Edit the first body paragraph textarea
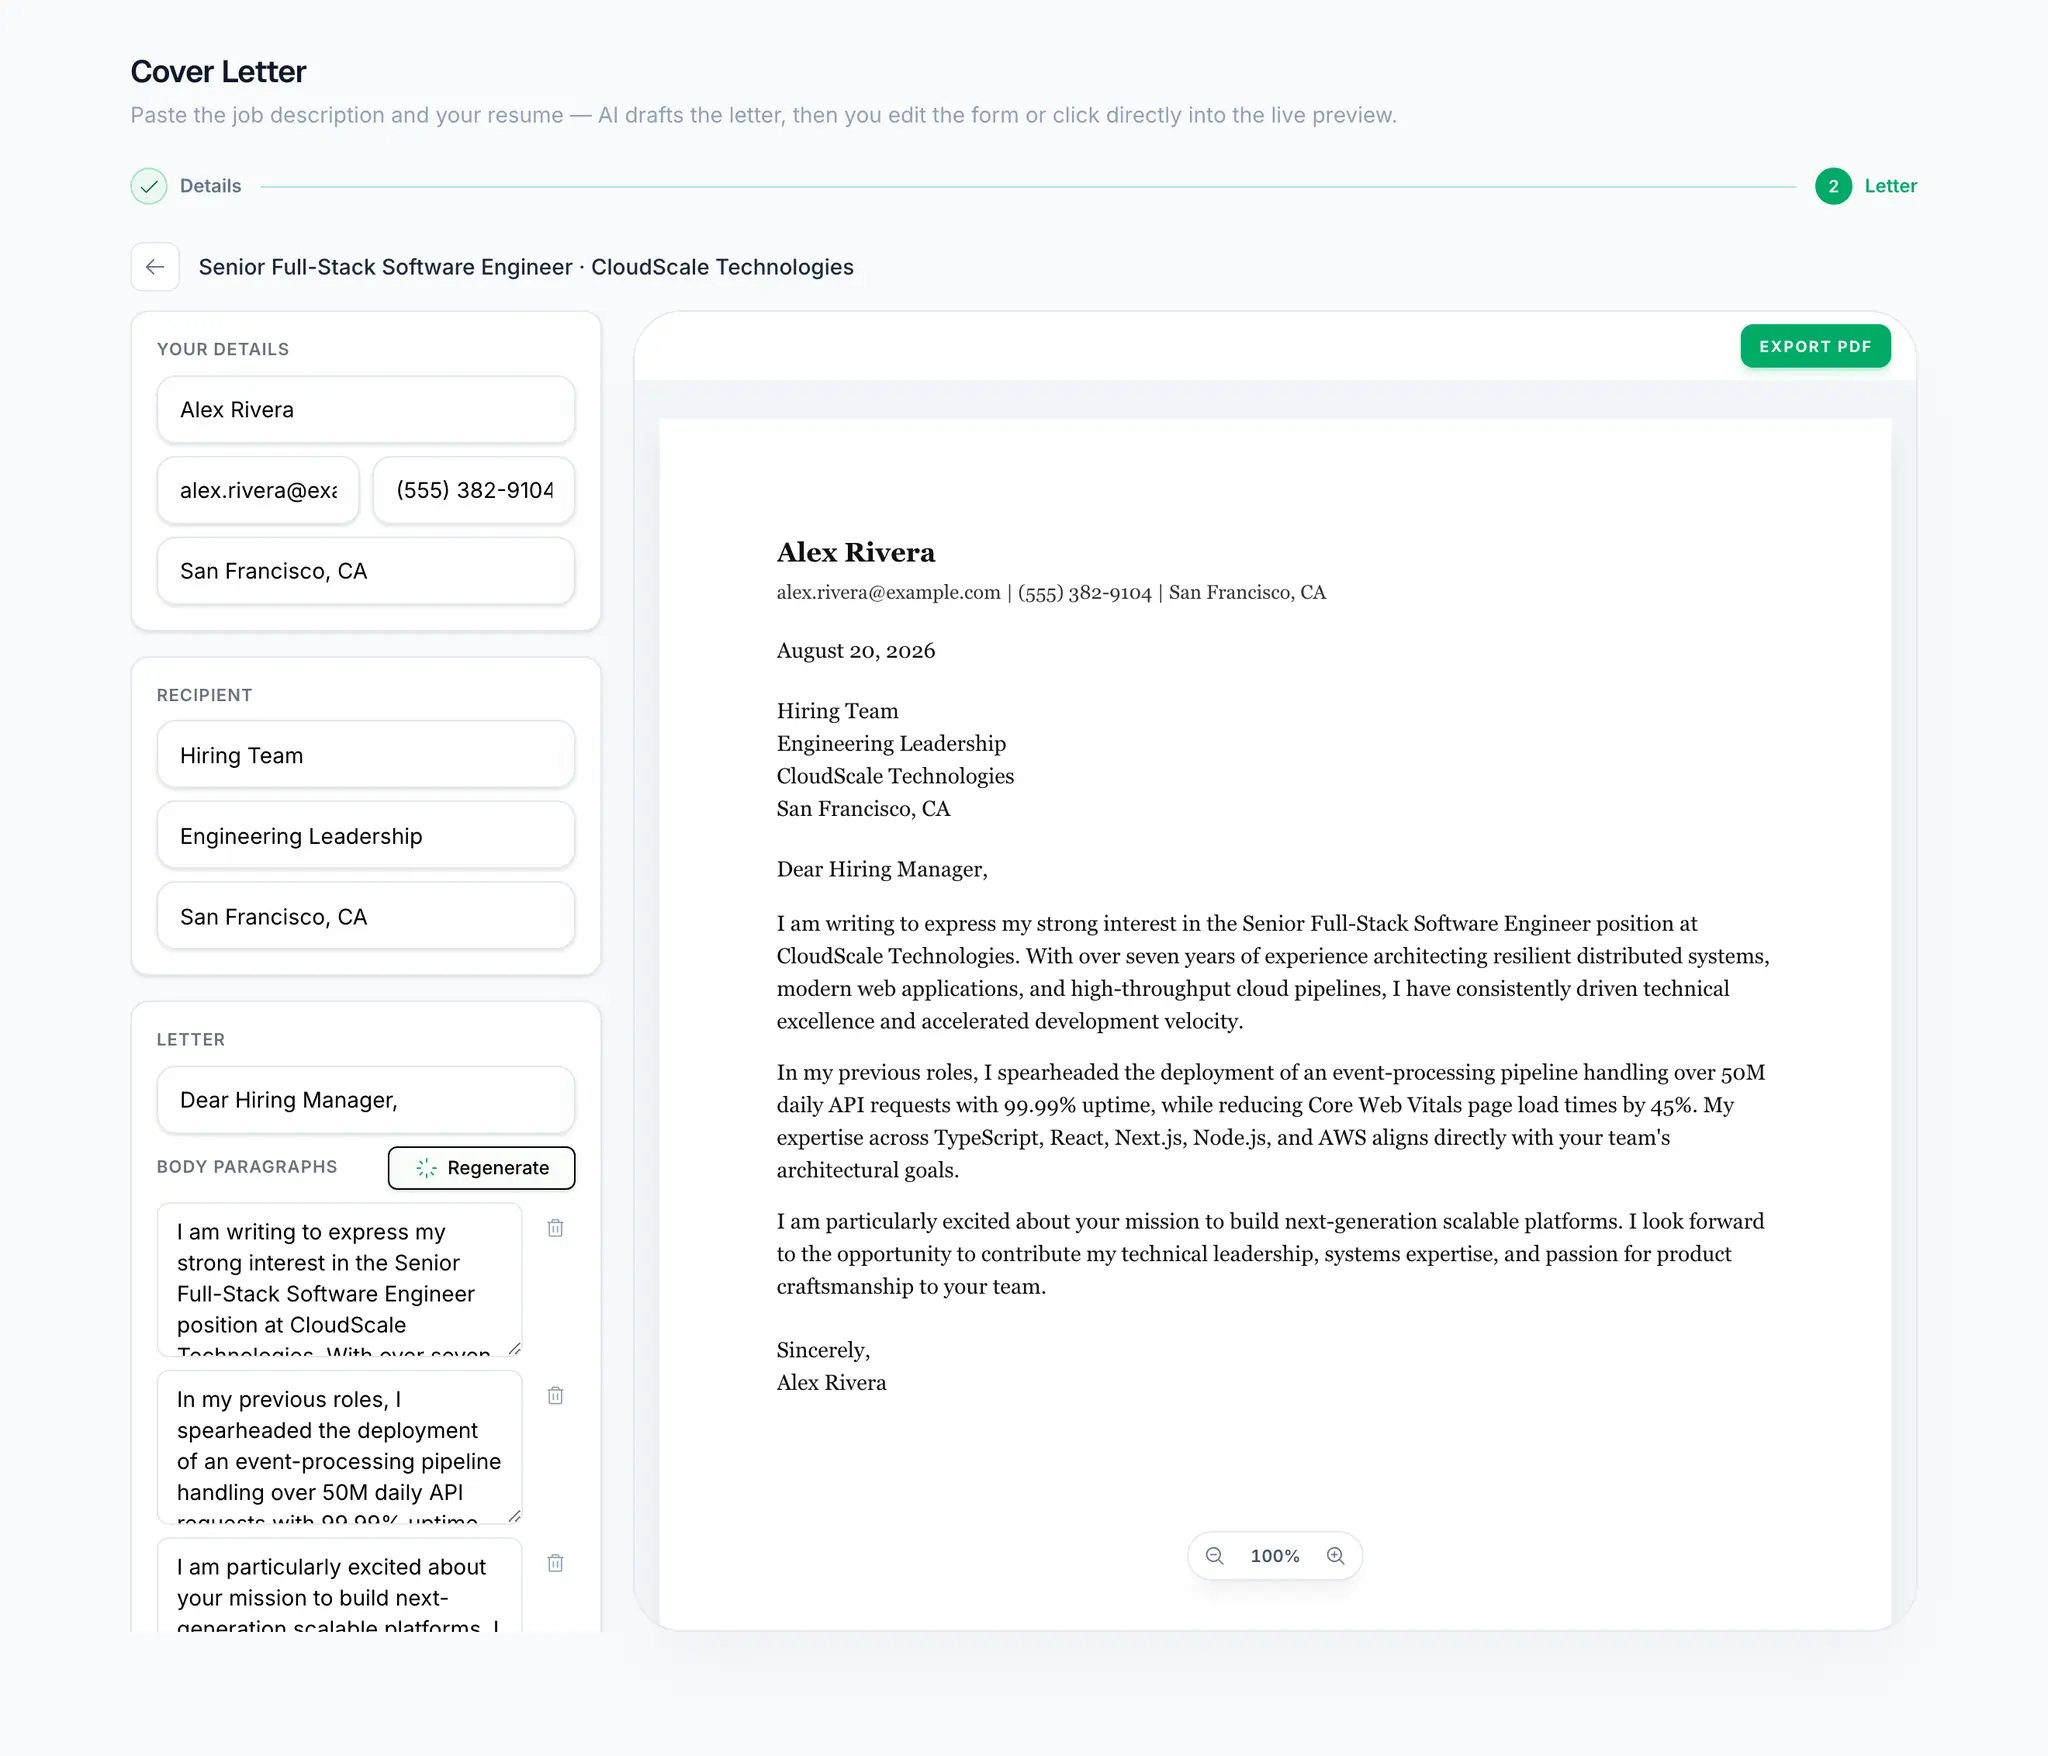This screenshot has height=1756, width=2048. pyautogui.click(x=340, y=1280)
